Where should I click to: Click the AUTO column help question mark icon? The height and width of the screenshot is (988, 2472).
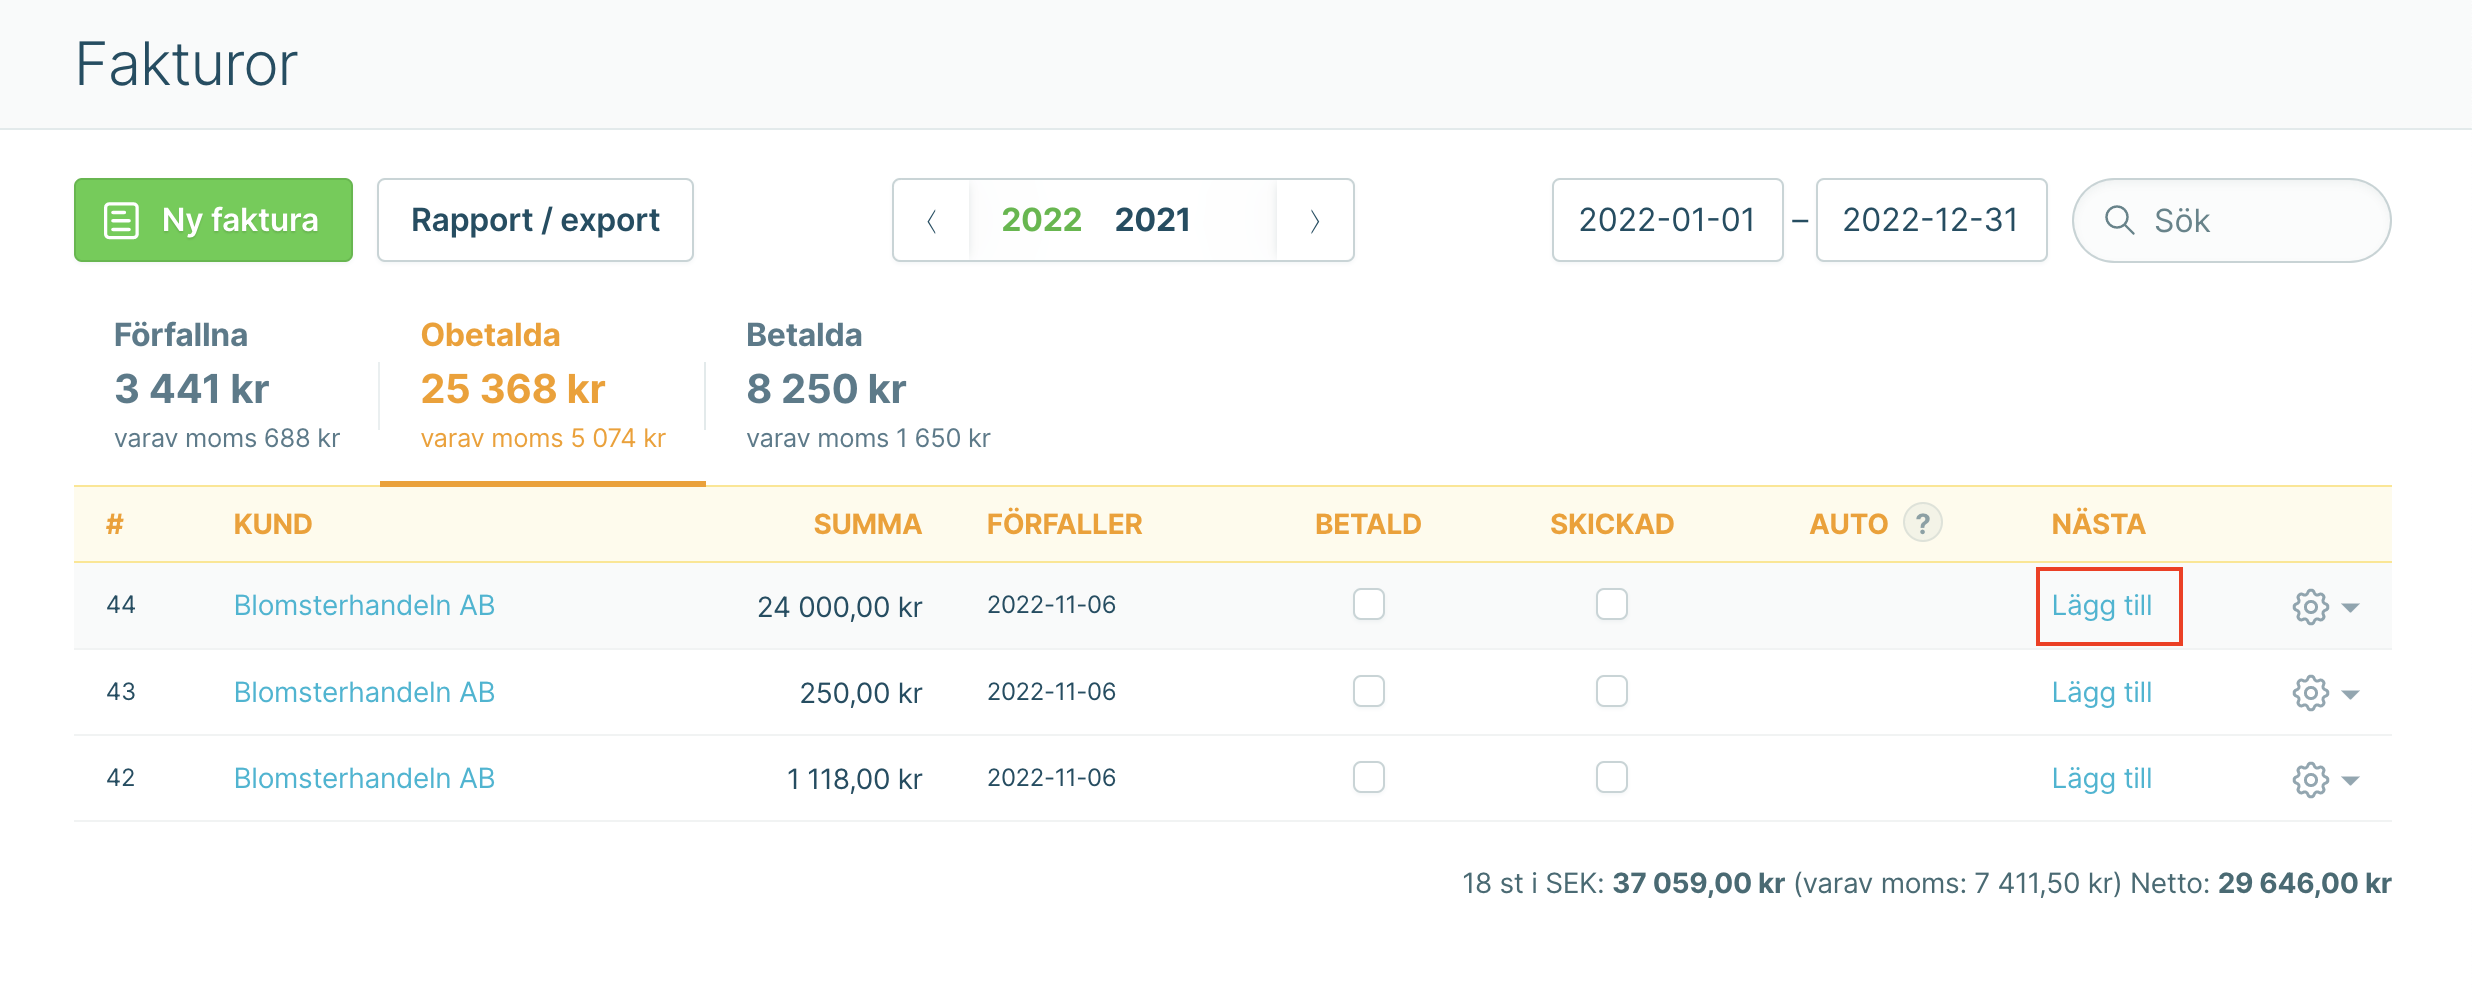tap(1922, 523)
